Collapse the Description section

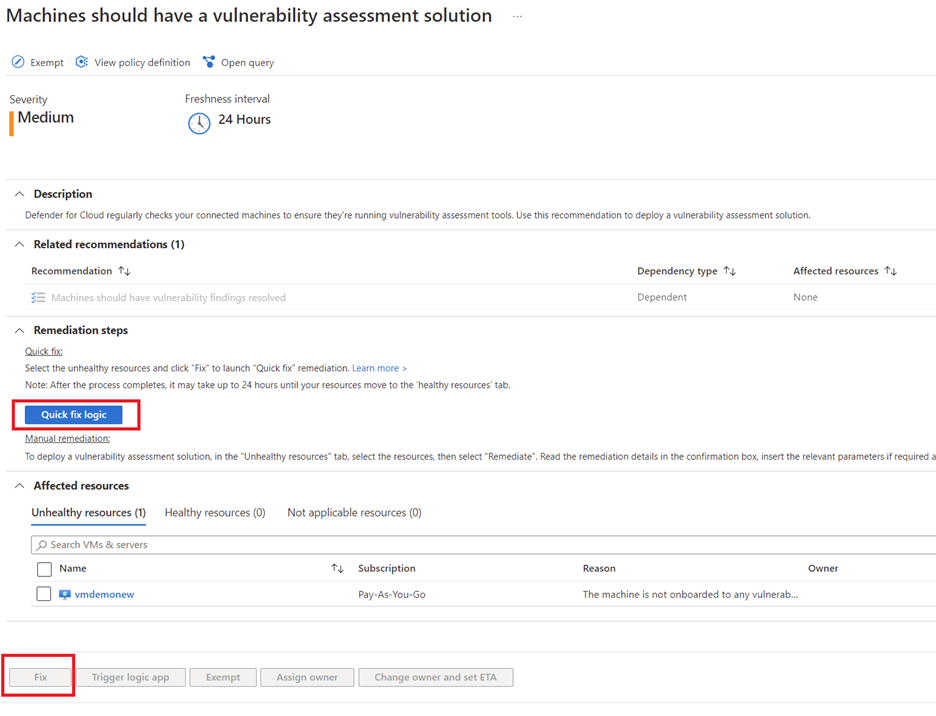click(x=19, y=194)
